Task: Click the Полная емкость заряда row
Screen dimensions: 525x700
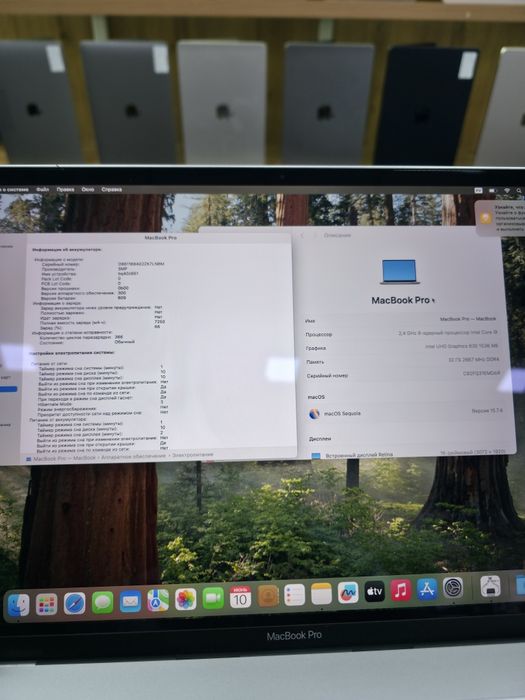Action: pos(102,322)
